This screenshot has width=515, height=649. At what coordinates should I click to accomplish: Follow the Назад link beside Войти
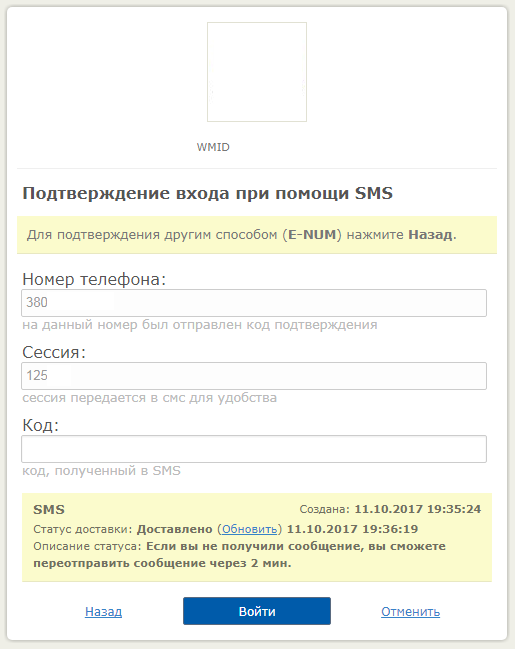(103, 611)
